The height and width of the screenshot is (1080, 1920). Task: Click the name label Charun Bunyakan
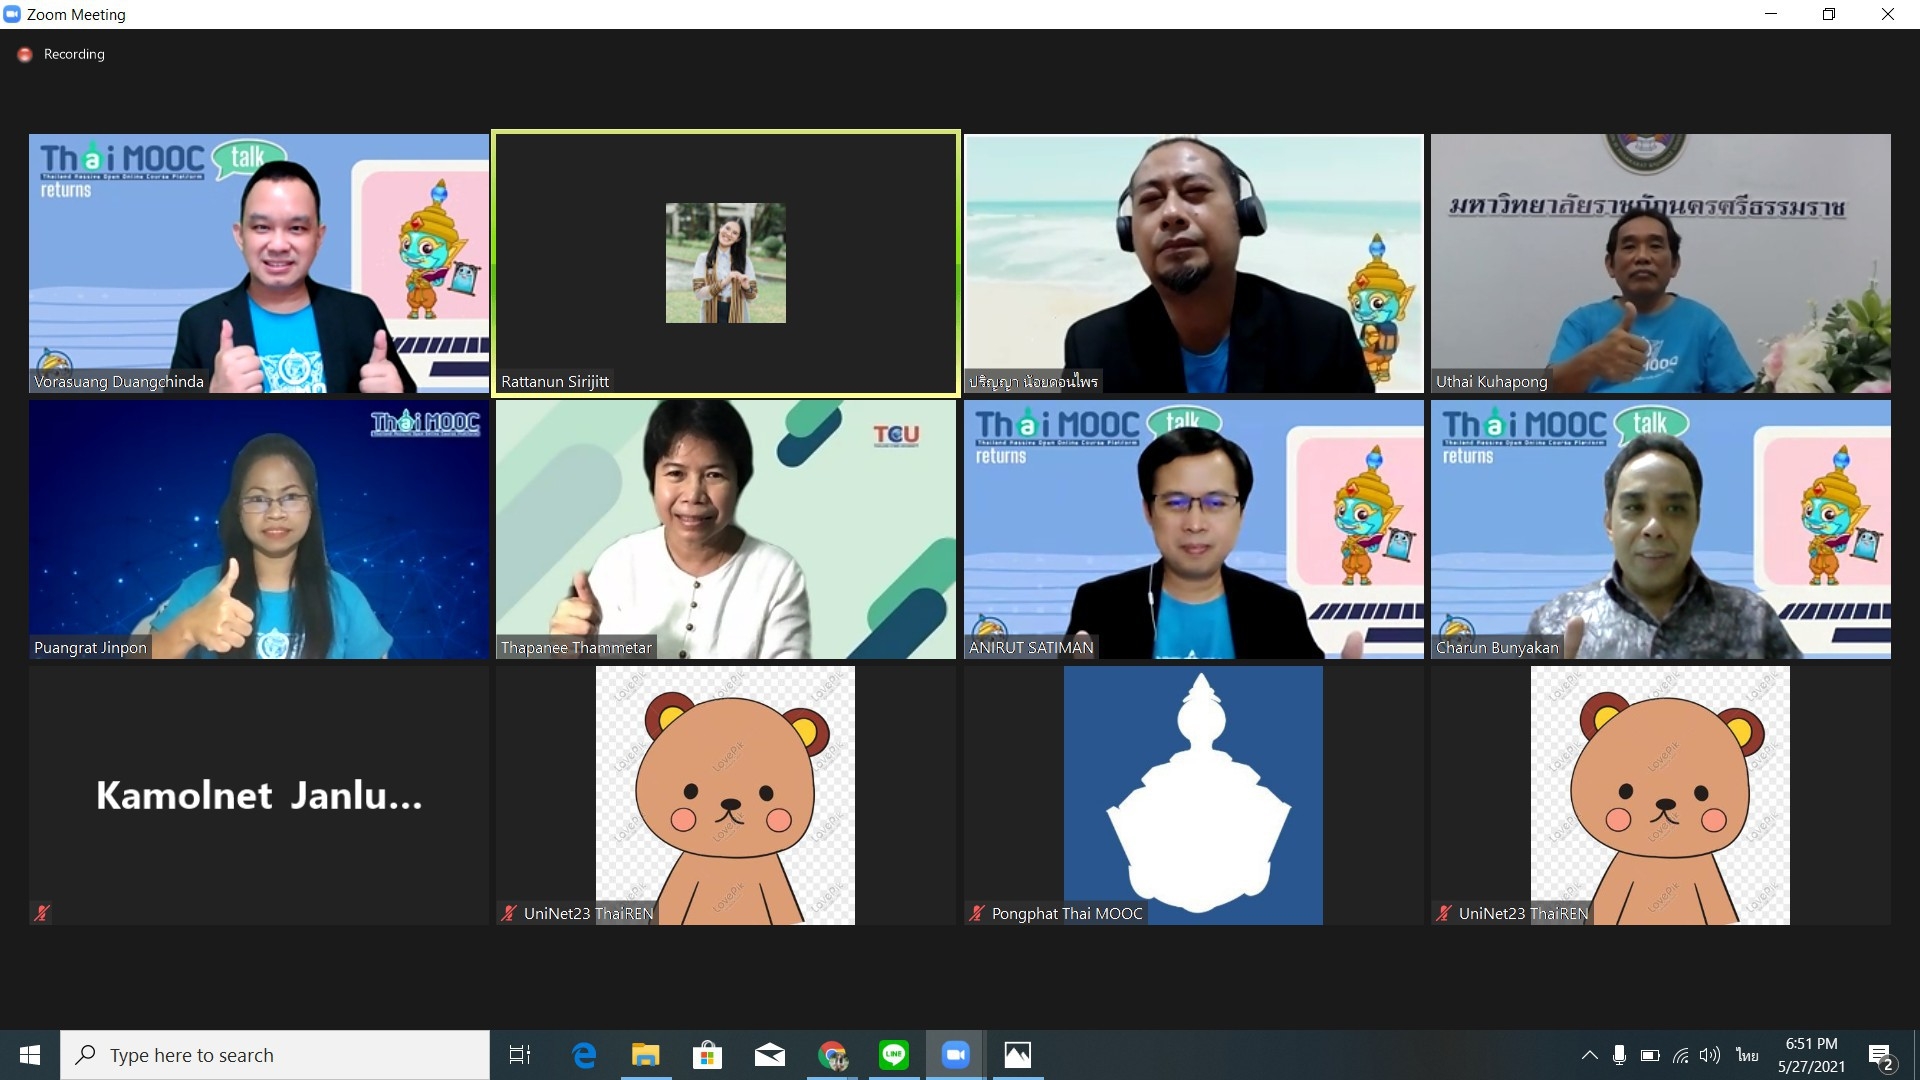point(1497,647)
